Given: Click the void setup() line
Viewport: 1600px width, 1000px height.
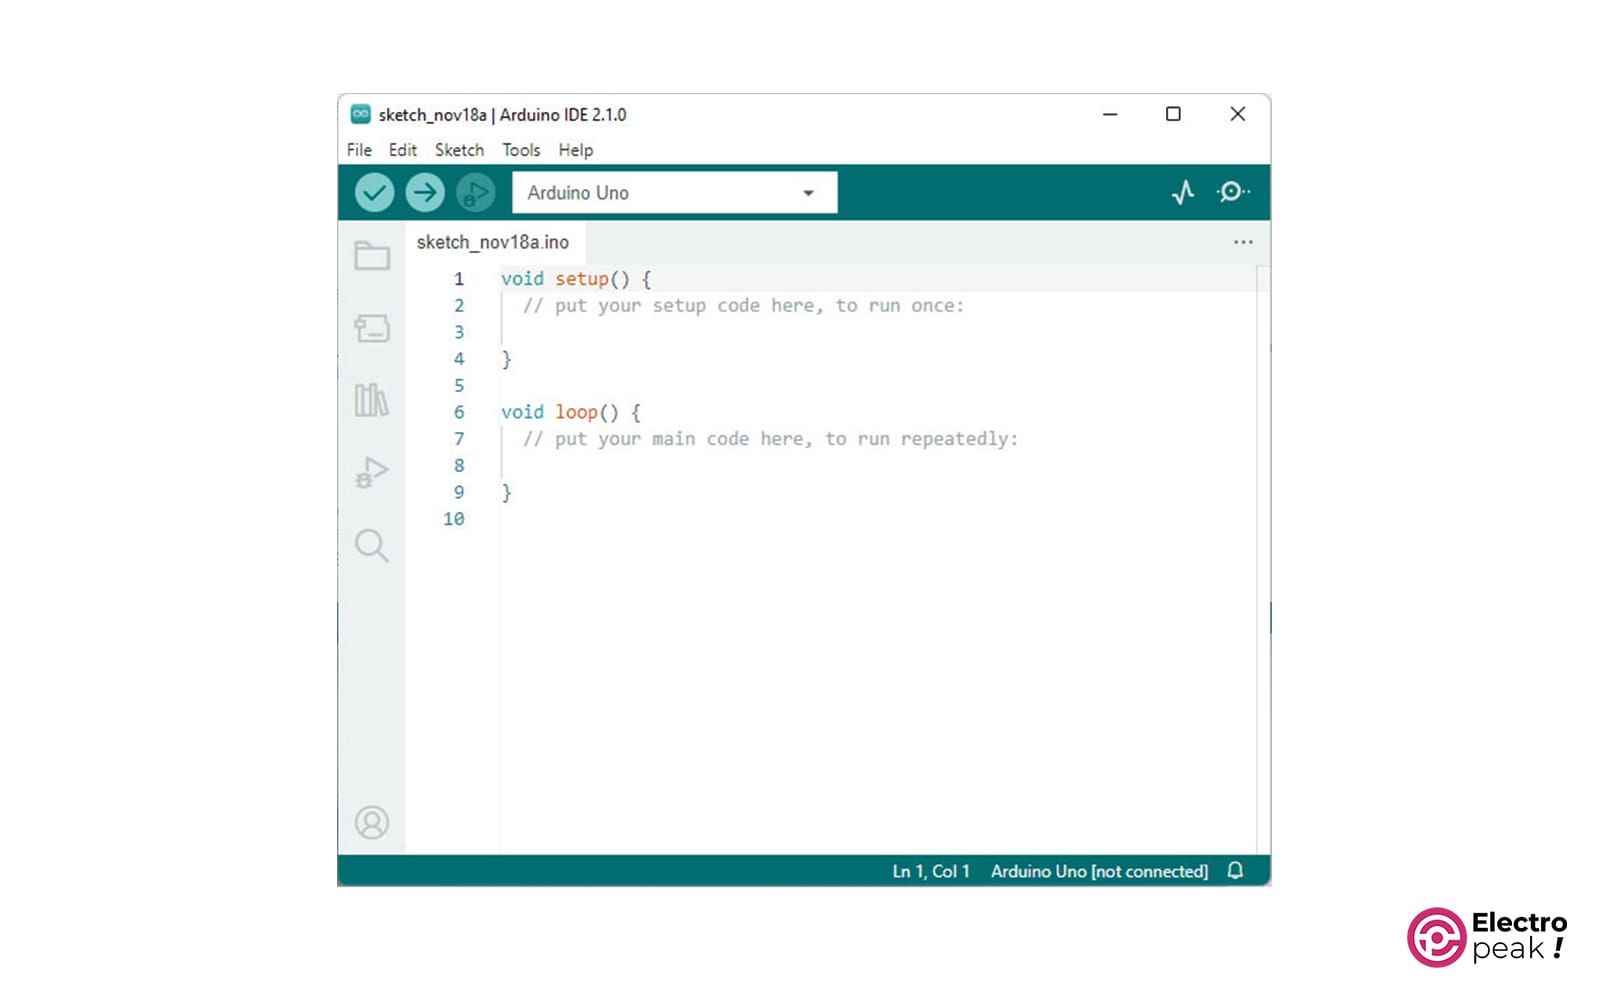Looking at the screenshot, I should (576, 279).
